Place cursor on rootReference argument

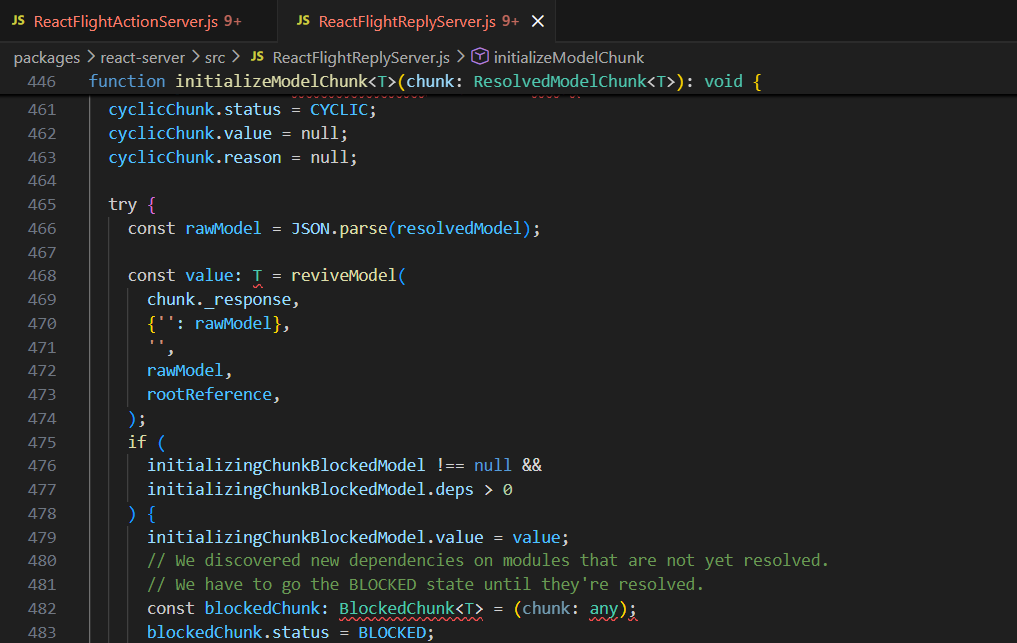point(209,394)
